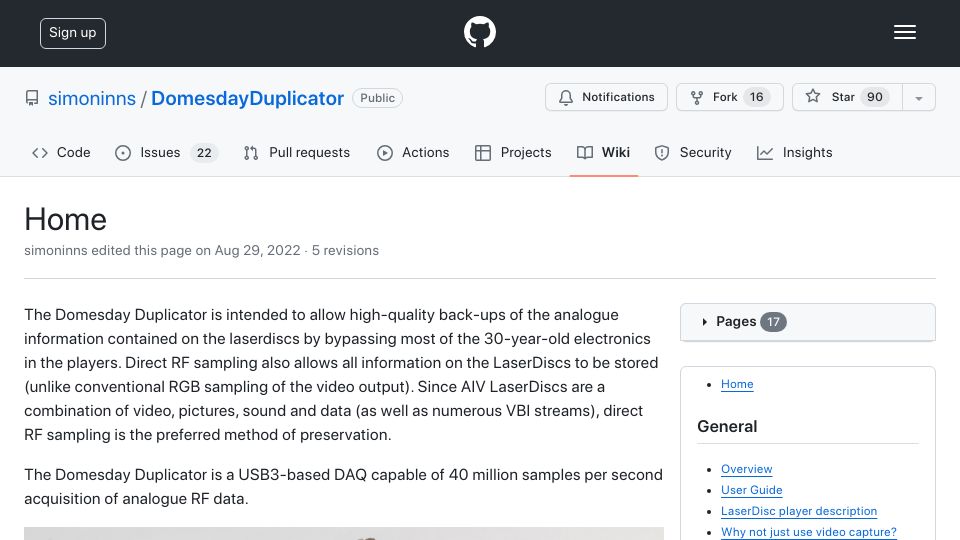Screen dimensions: 960x540
Task: Open the Pull requests tab
Action: click(x=297, y=152)
